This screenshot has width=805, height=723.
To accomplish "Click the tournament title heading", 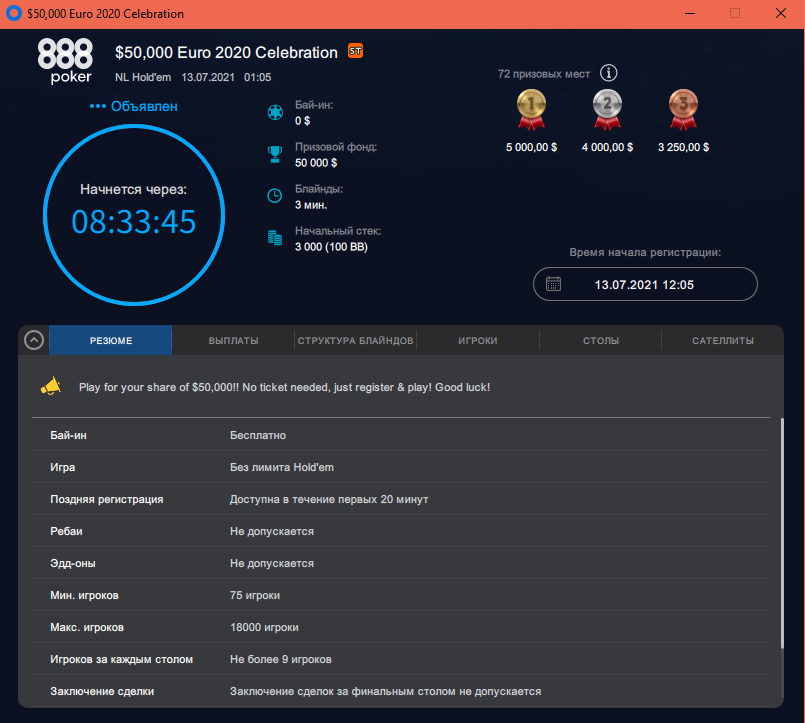I will pos(226,52).
